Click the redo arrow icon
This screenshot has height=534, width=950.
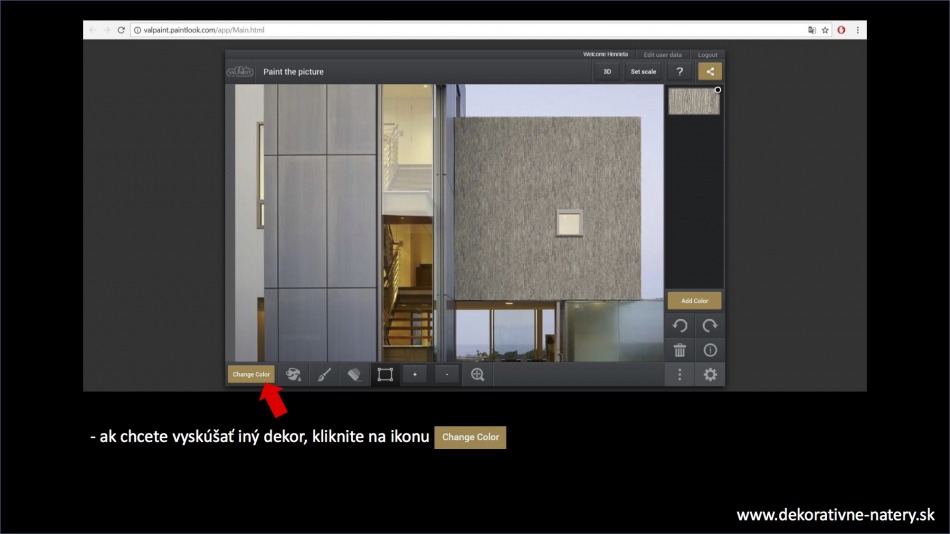pyautogui.click(x=710, y=325)
